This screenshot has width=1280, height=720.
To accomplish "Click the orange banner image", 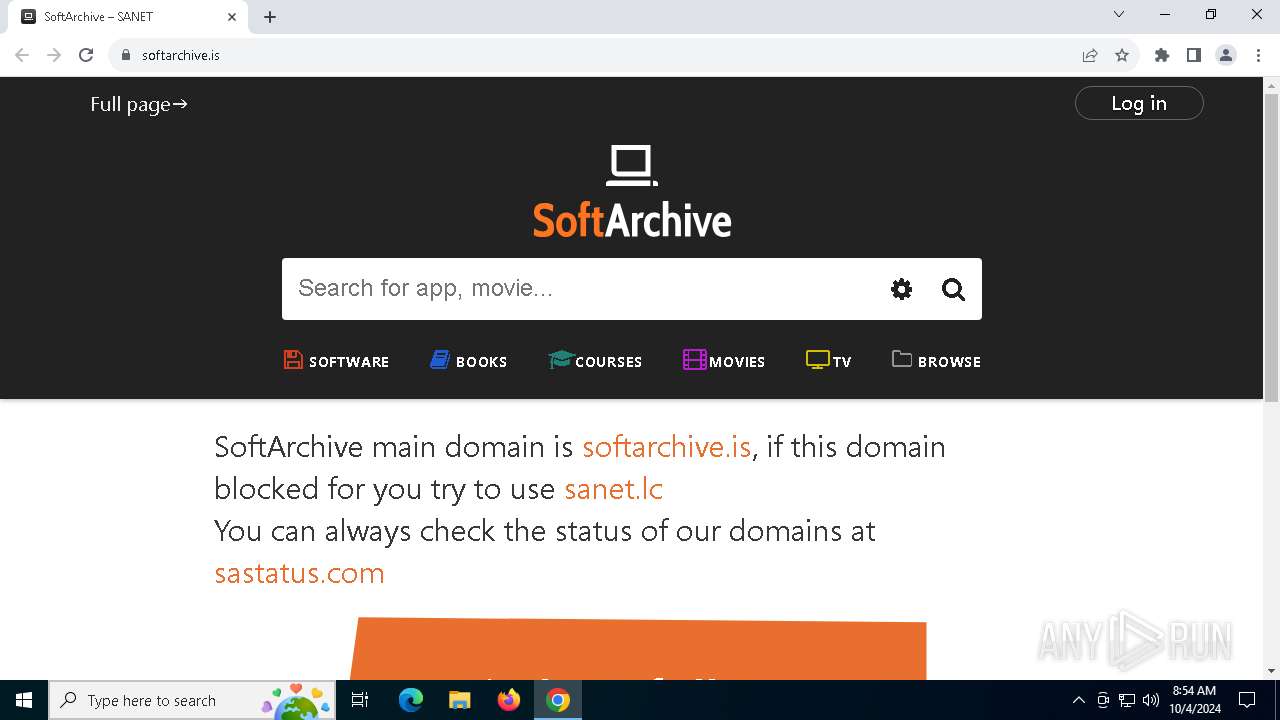I will (x=638, y=649).
